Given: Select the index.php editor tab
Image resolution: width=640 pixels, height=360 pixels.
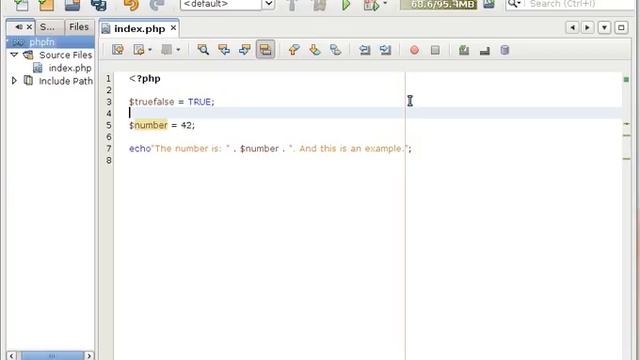Looking at the screenshot, I should pyautogui.click(x=139, y=29).
